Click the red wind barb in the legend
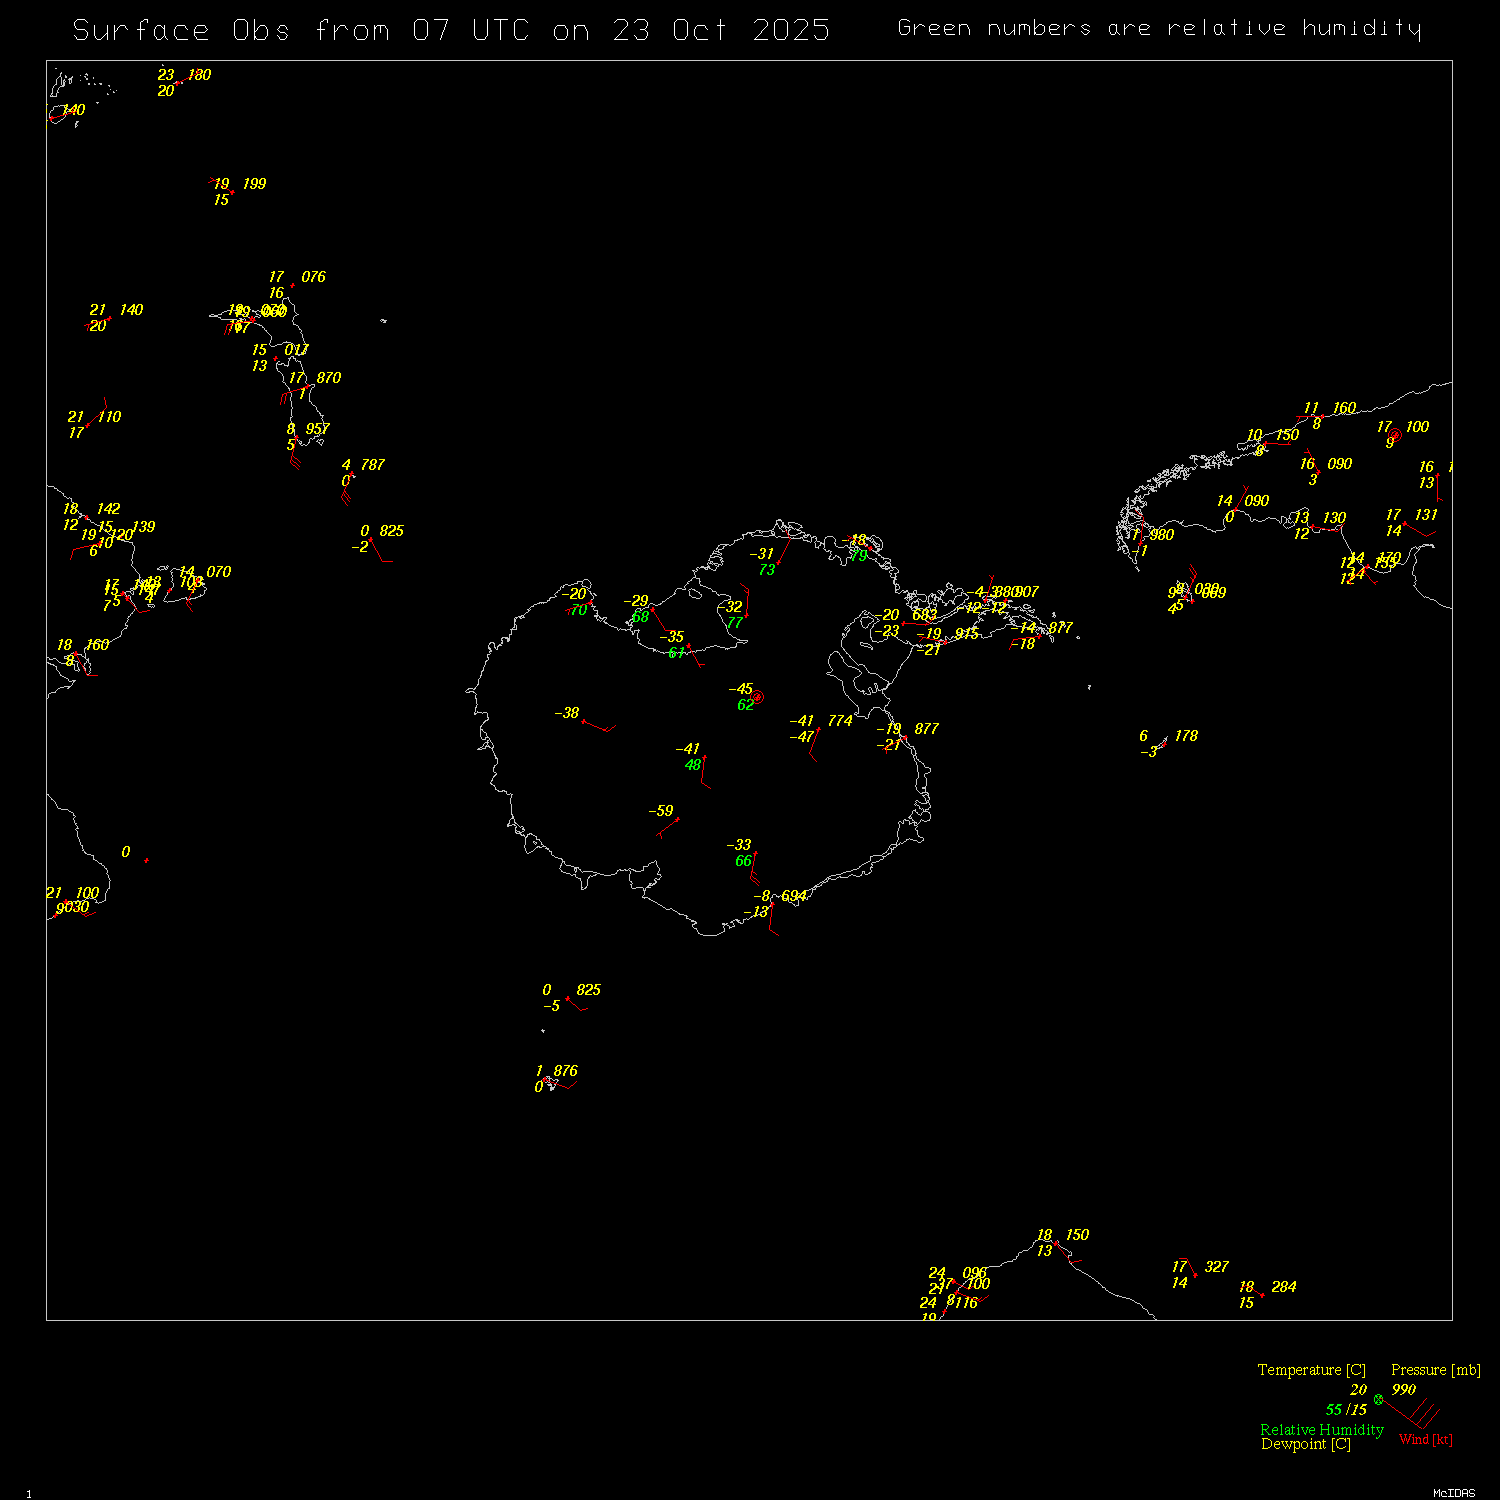The image size is (1500, 1500). pos(1415,1414)
